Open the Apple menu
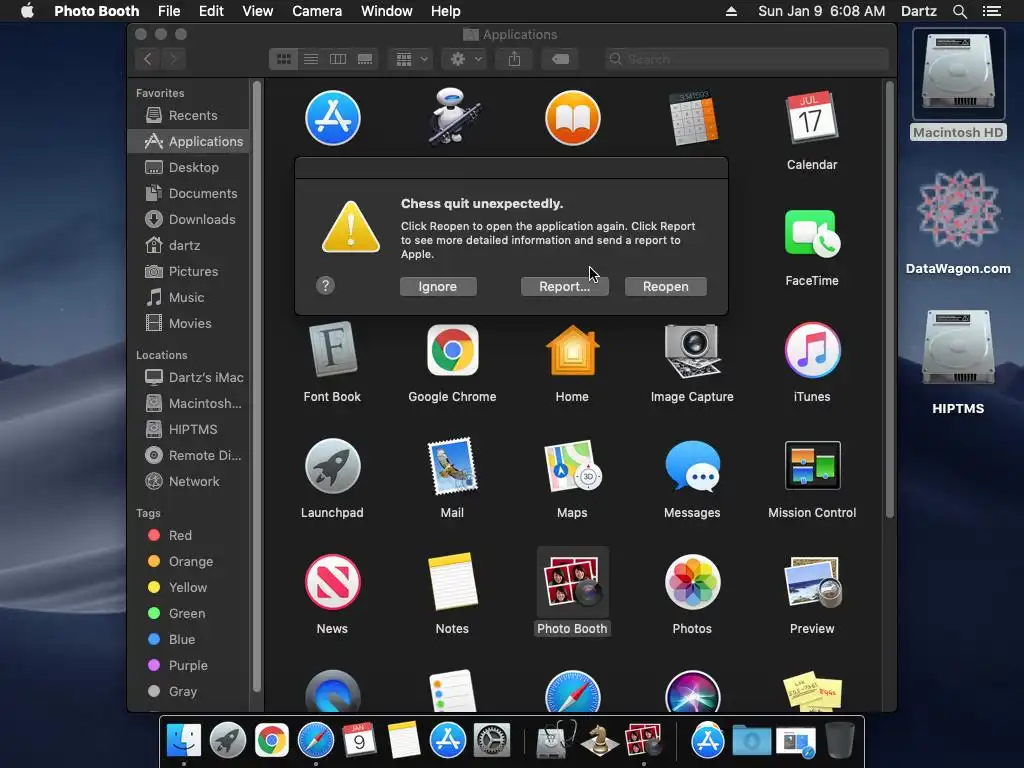This screenshot has width=1024, height=768. (27, 11)
